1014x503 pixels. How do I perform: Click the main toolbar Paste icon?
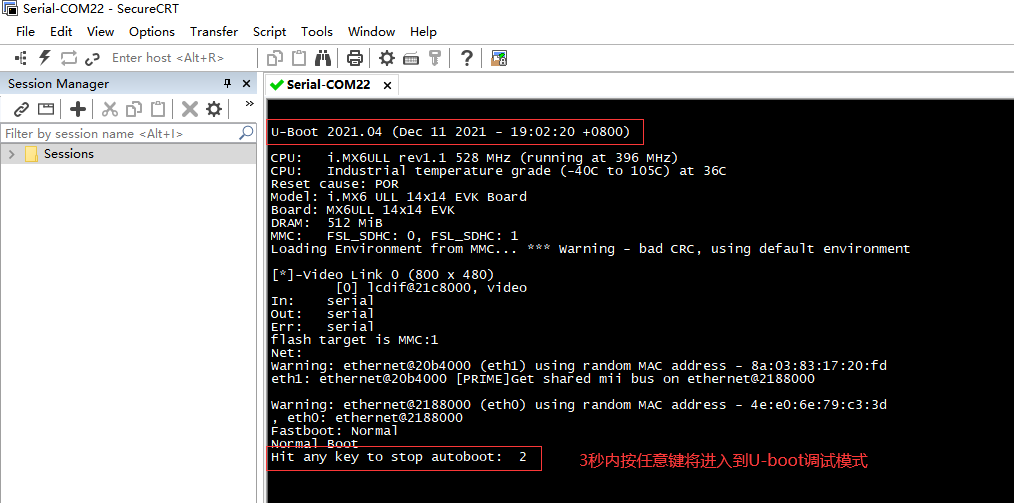tap(299, 58)
